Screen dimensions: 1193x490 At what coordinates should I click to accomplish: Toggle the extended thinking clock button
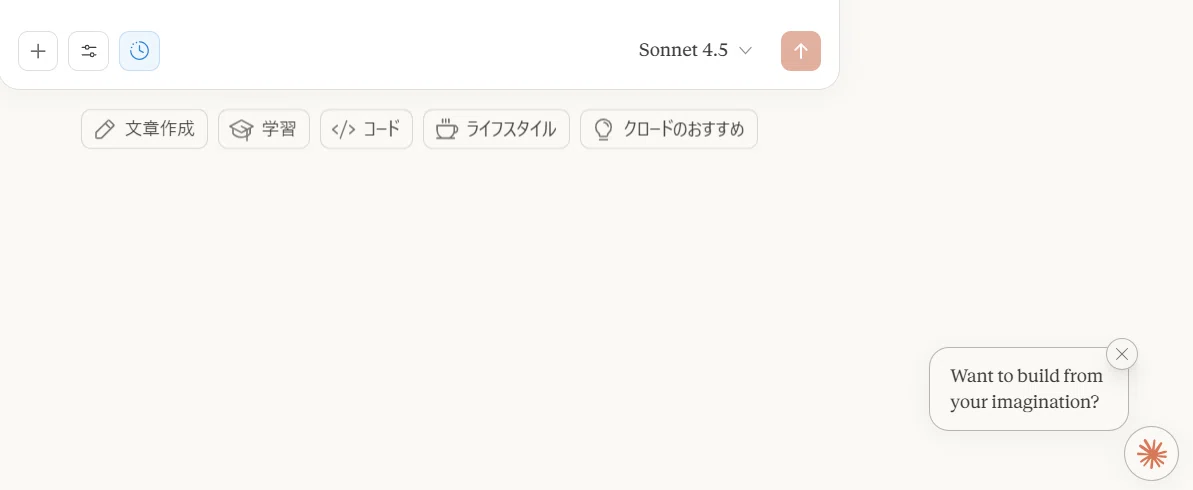point(139,51)
